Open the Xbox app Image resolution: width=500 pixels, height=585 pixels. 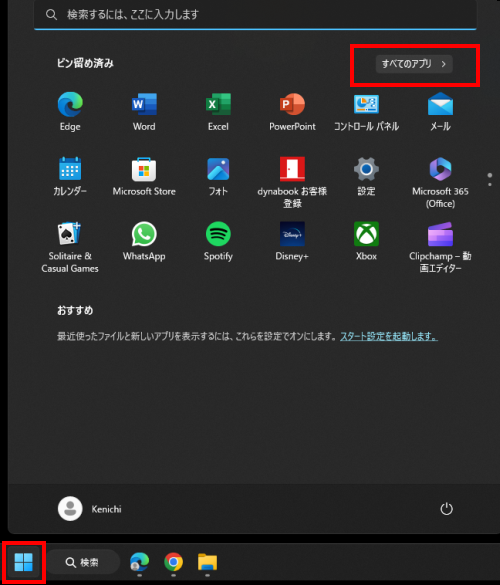point(366,241)
